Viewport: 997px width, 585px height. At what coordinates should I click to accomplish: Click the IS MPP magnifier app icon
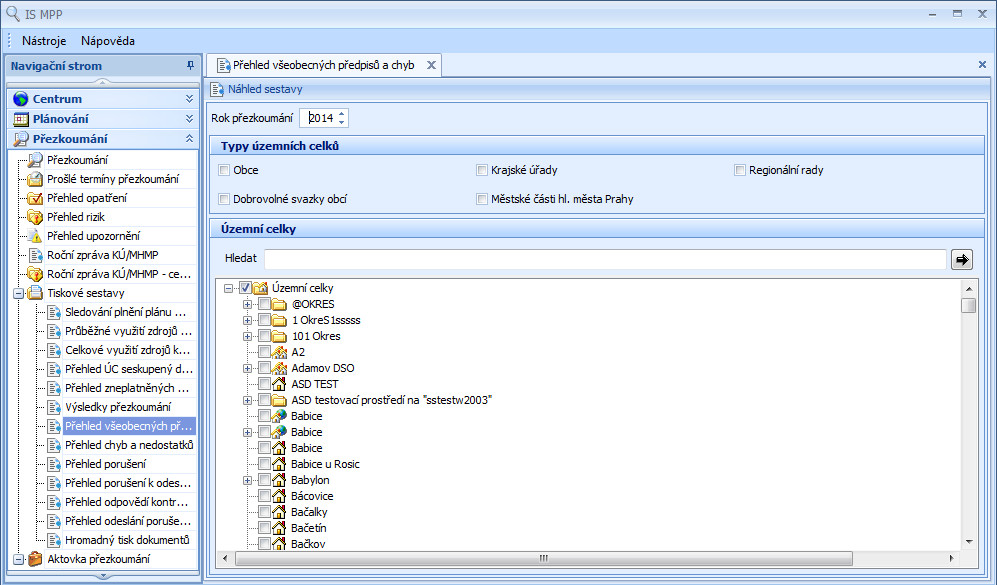13,13
